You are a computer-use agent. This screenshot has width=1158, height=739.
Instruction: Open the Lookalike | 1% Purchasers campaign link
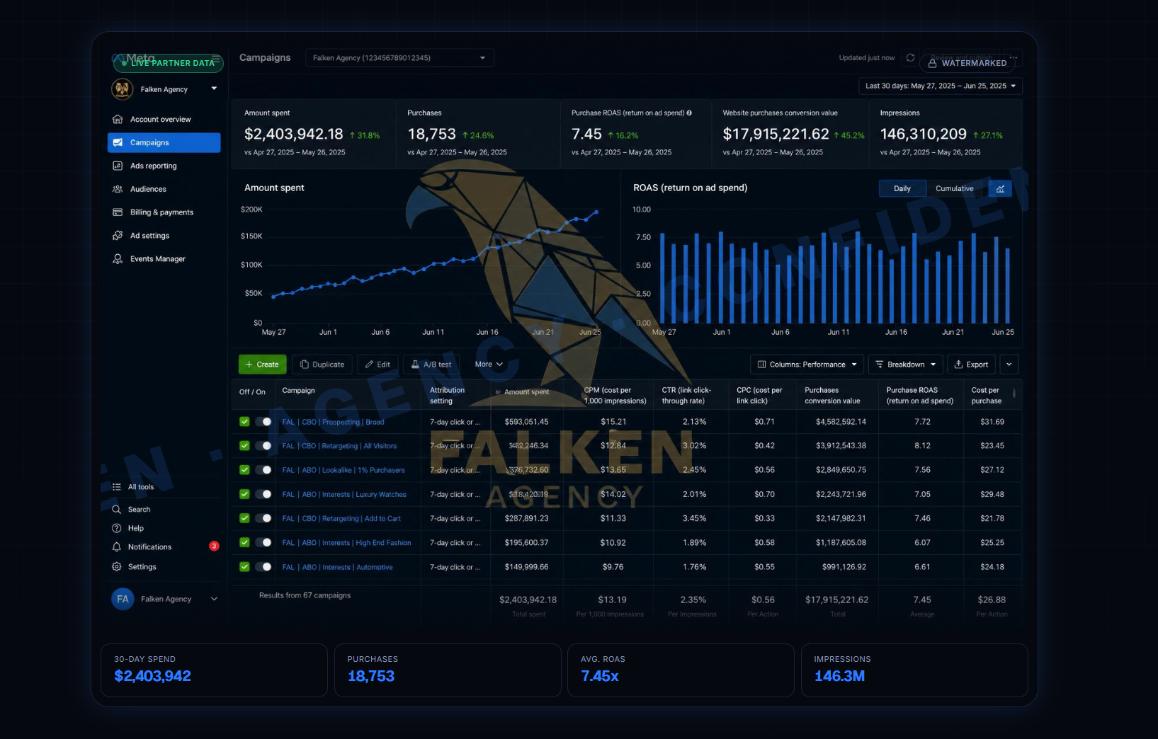pos(343,470)
